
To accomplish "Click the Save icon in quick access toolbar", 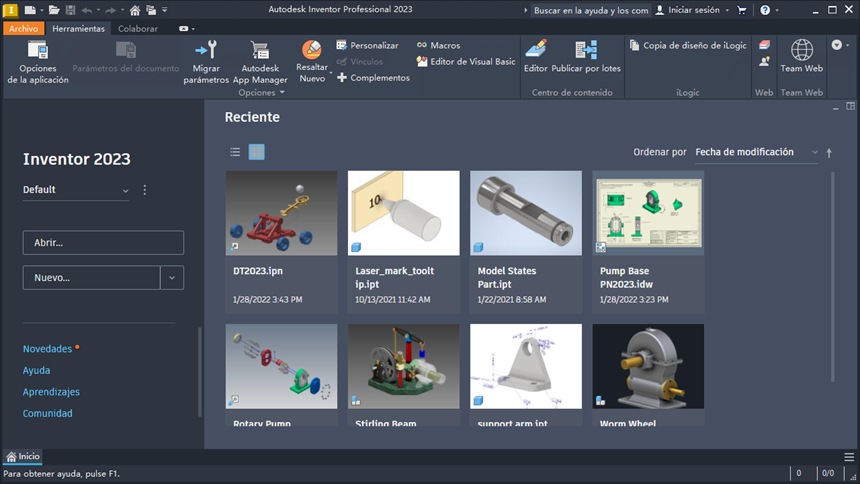I will (x=70, y=10).
